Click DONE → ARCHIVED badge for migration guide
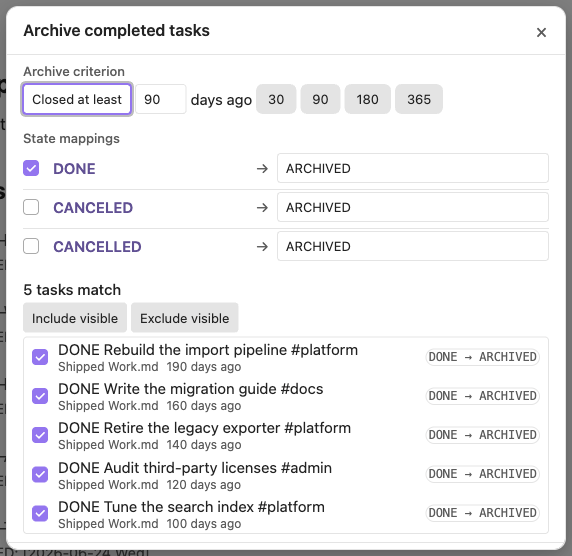572x556 pixels. [x=482, y=396]
